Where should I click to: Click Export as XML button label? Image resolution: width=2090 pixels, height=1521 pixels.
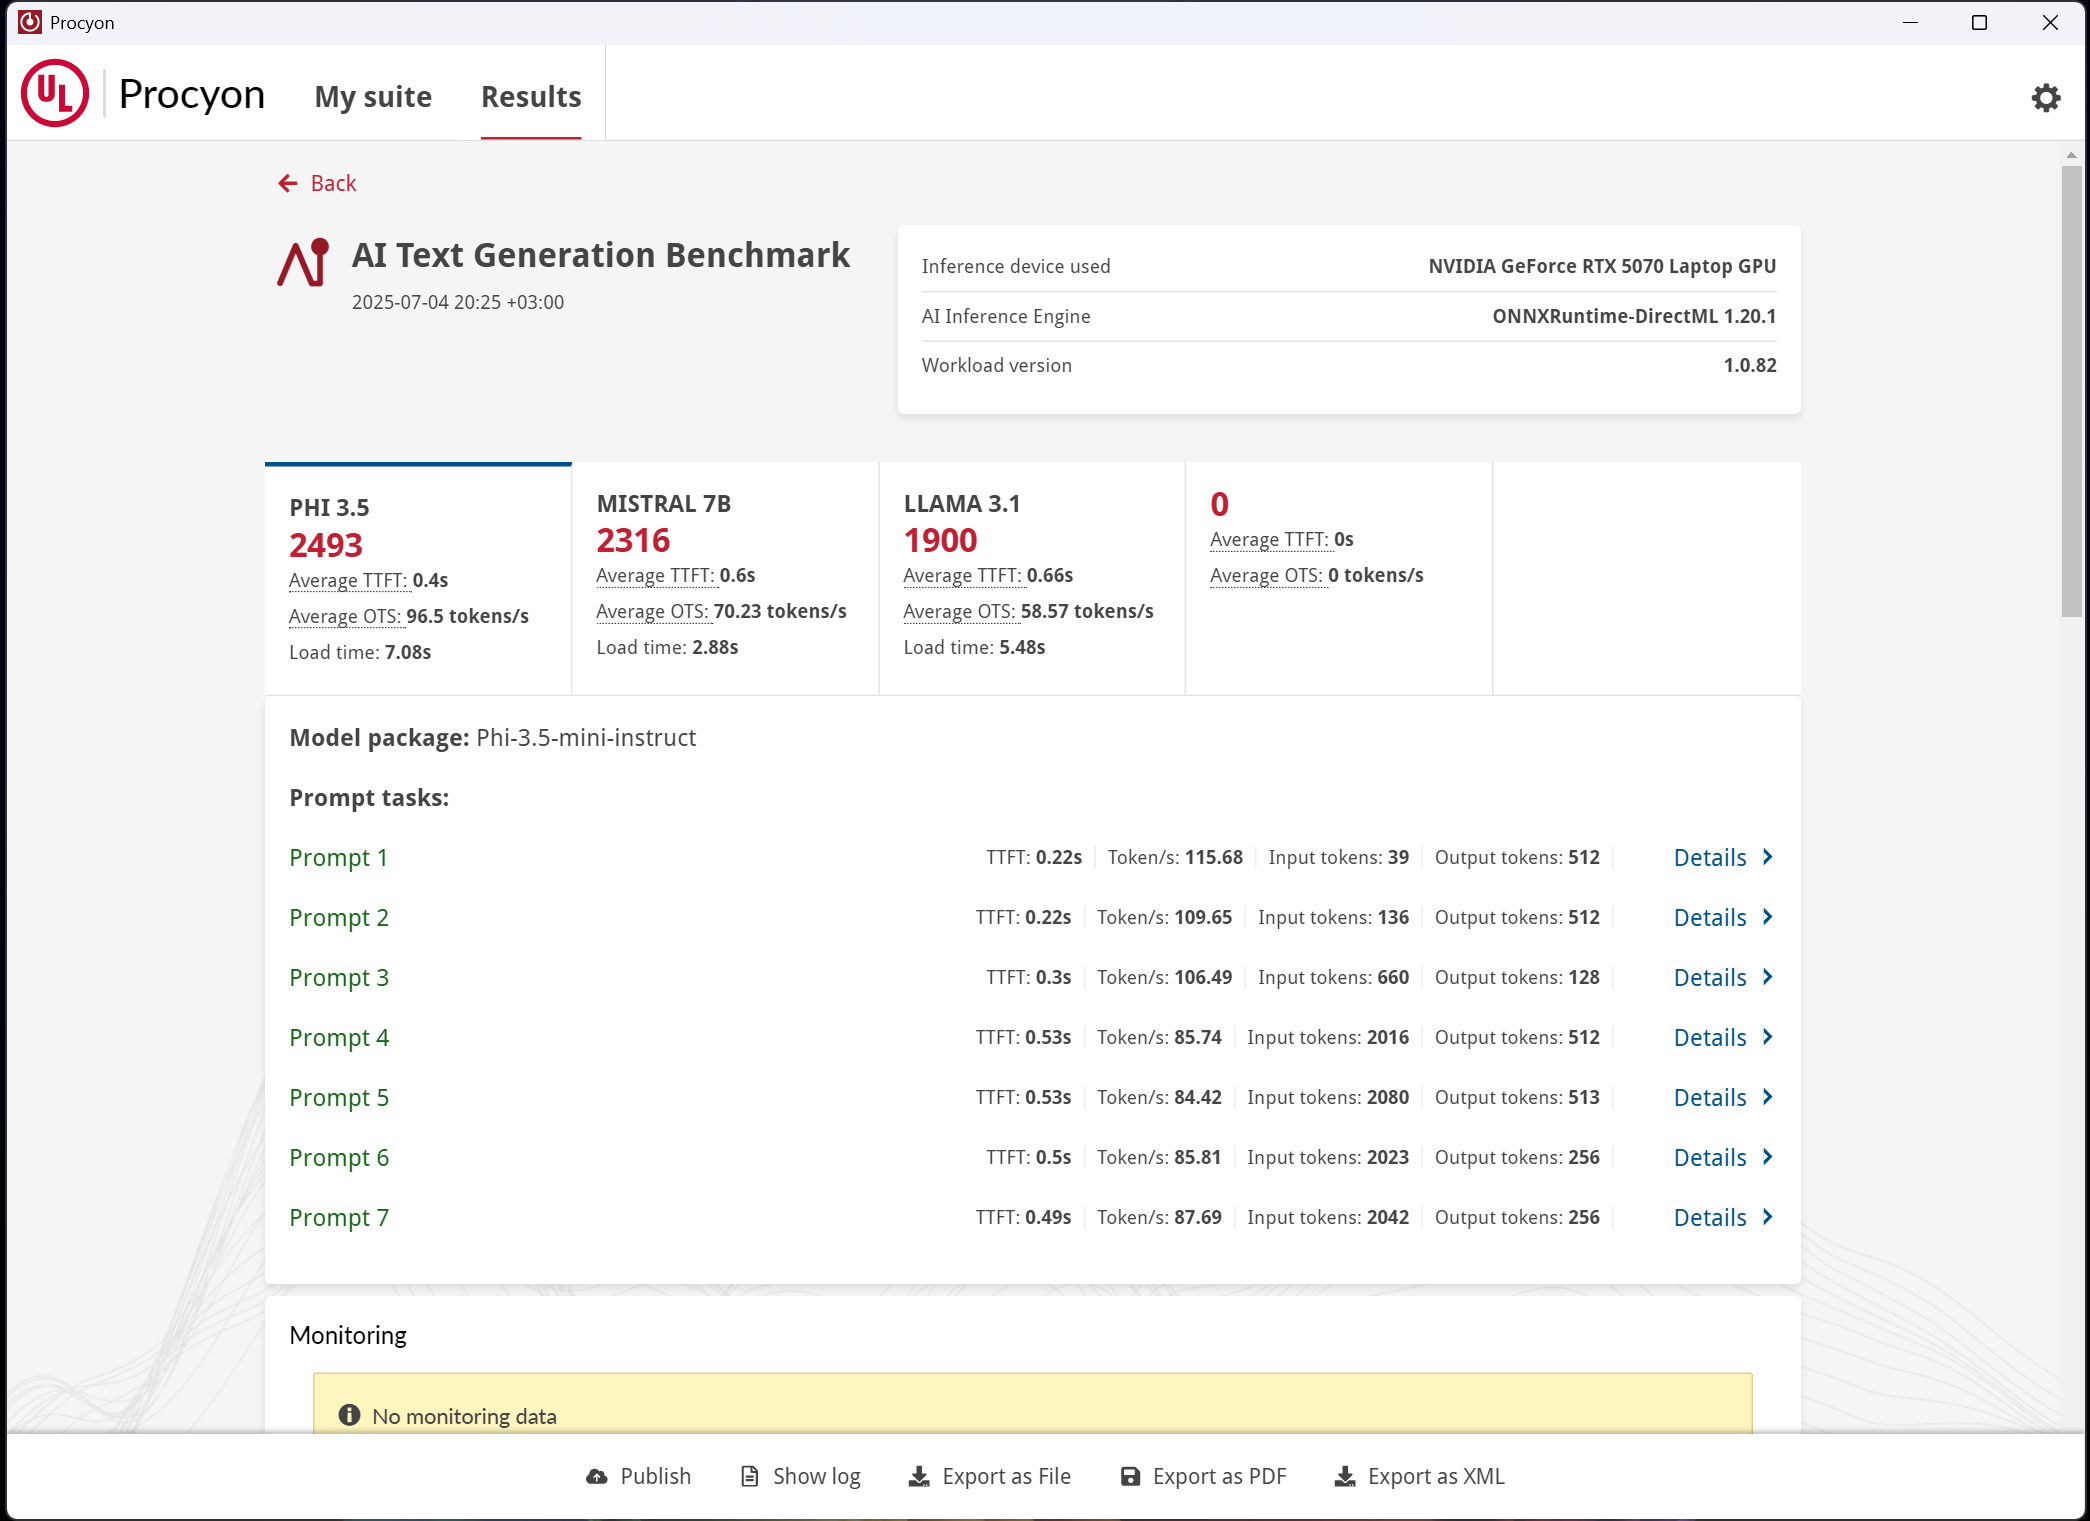[x=1436, y=1476]
